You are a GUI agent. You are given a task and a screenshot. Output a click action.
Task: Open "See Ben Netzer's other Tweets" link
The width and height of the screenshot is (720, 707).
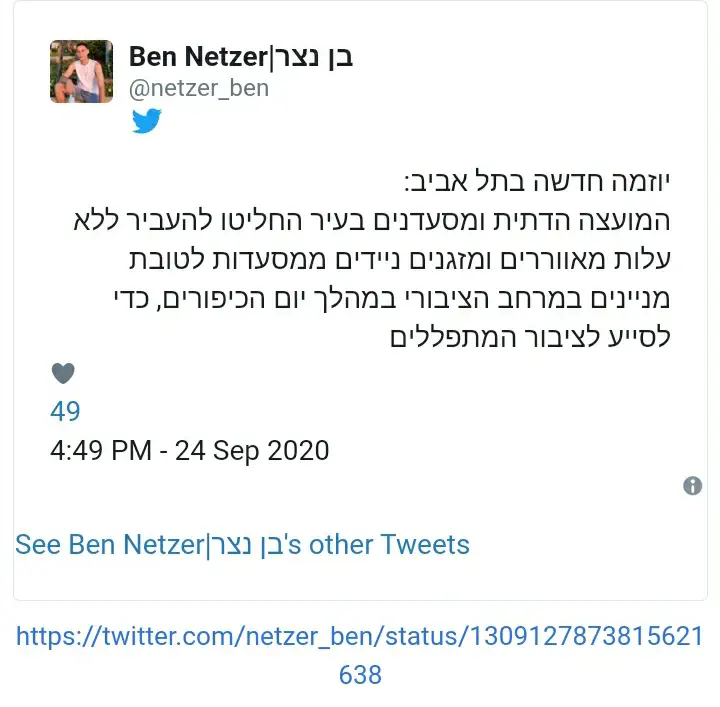pos(242,545)
